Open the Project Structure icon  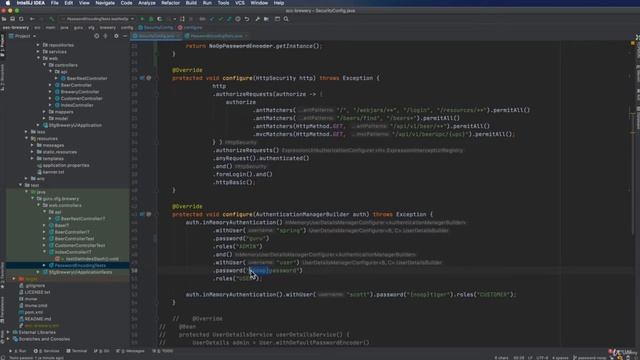266,19
